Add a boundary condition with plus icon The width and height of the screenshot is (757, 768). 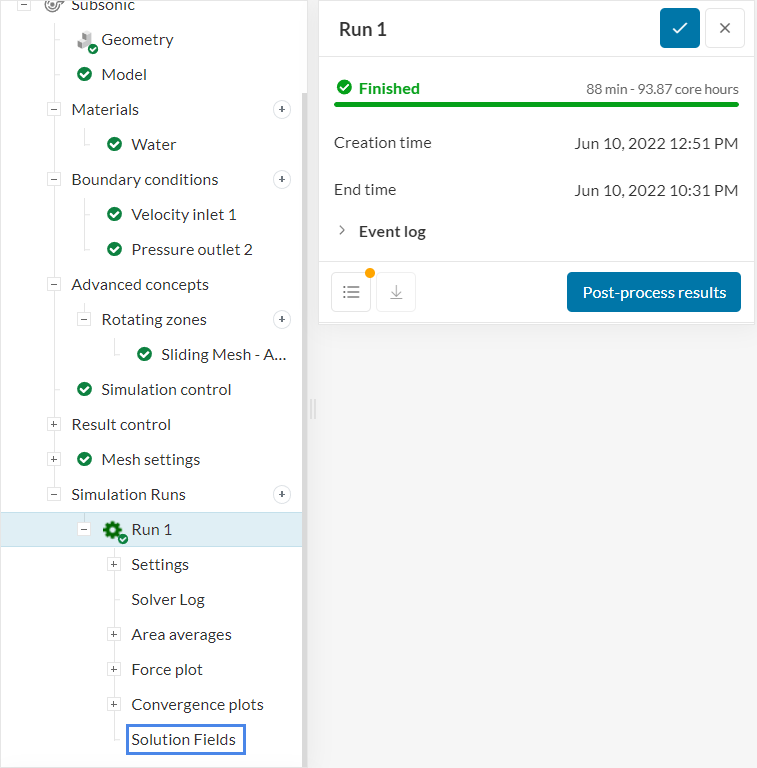[x=282, y=179]
